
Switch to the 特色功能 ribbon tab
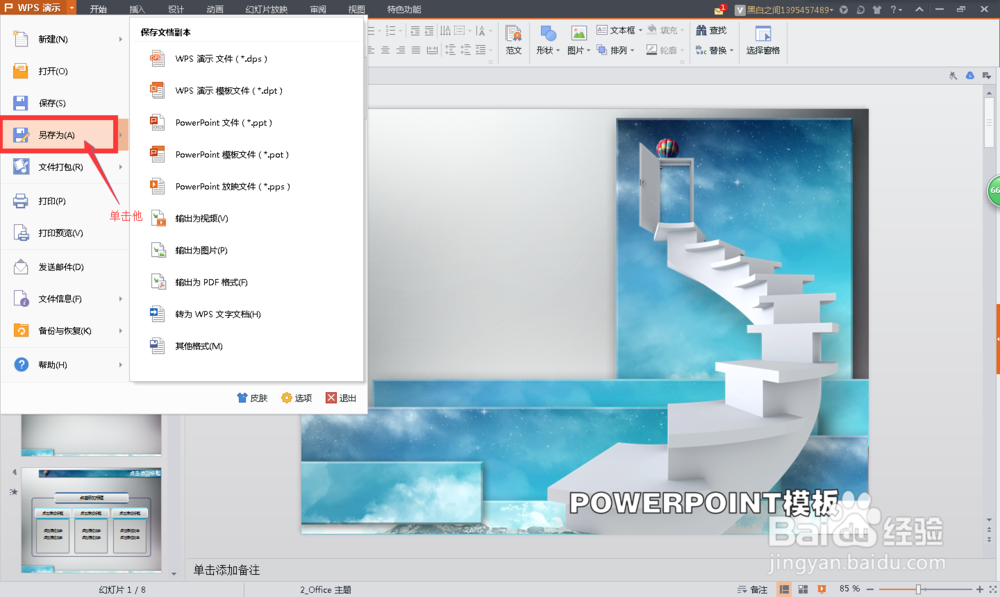[x=404, y=9]
